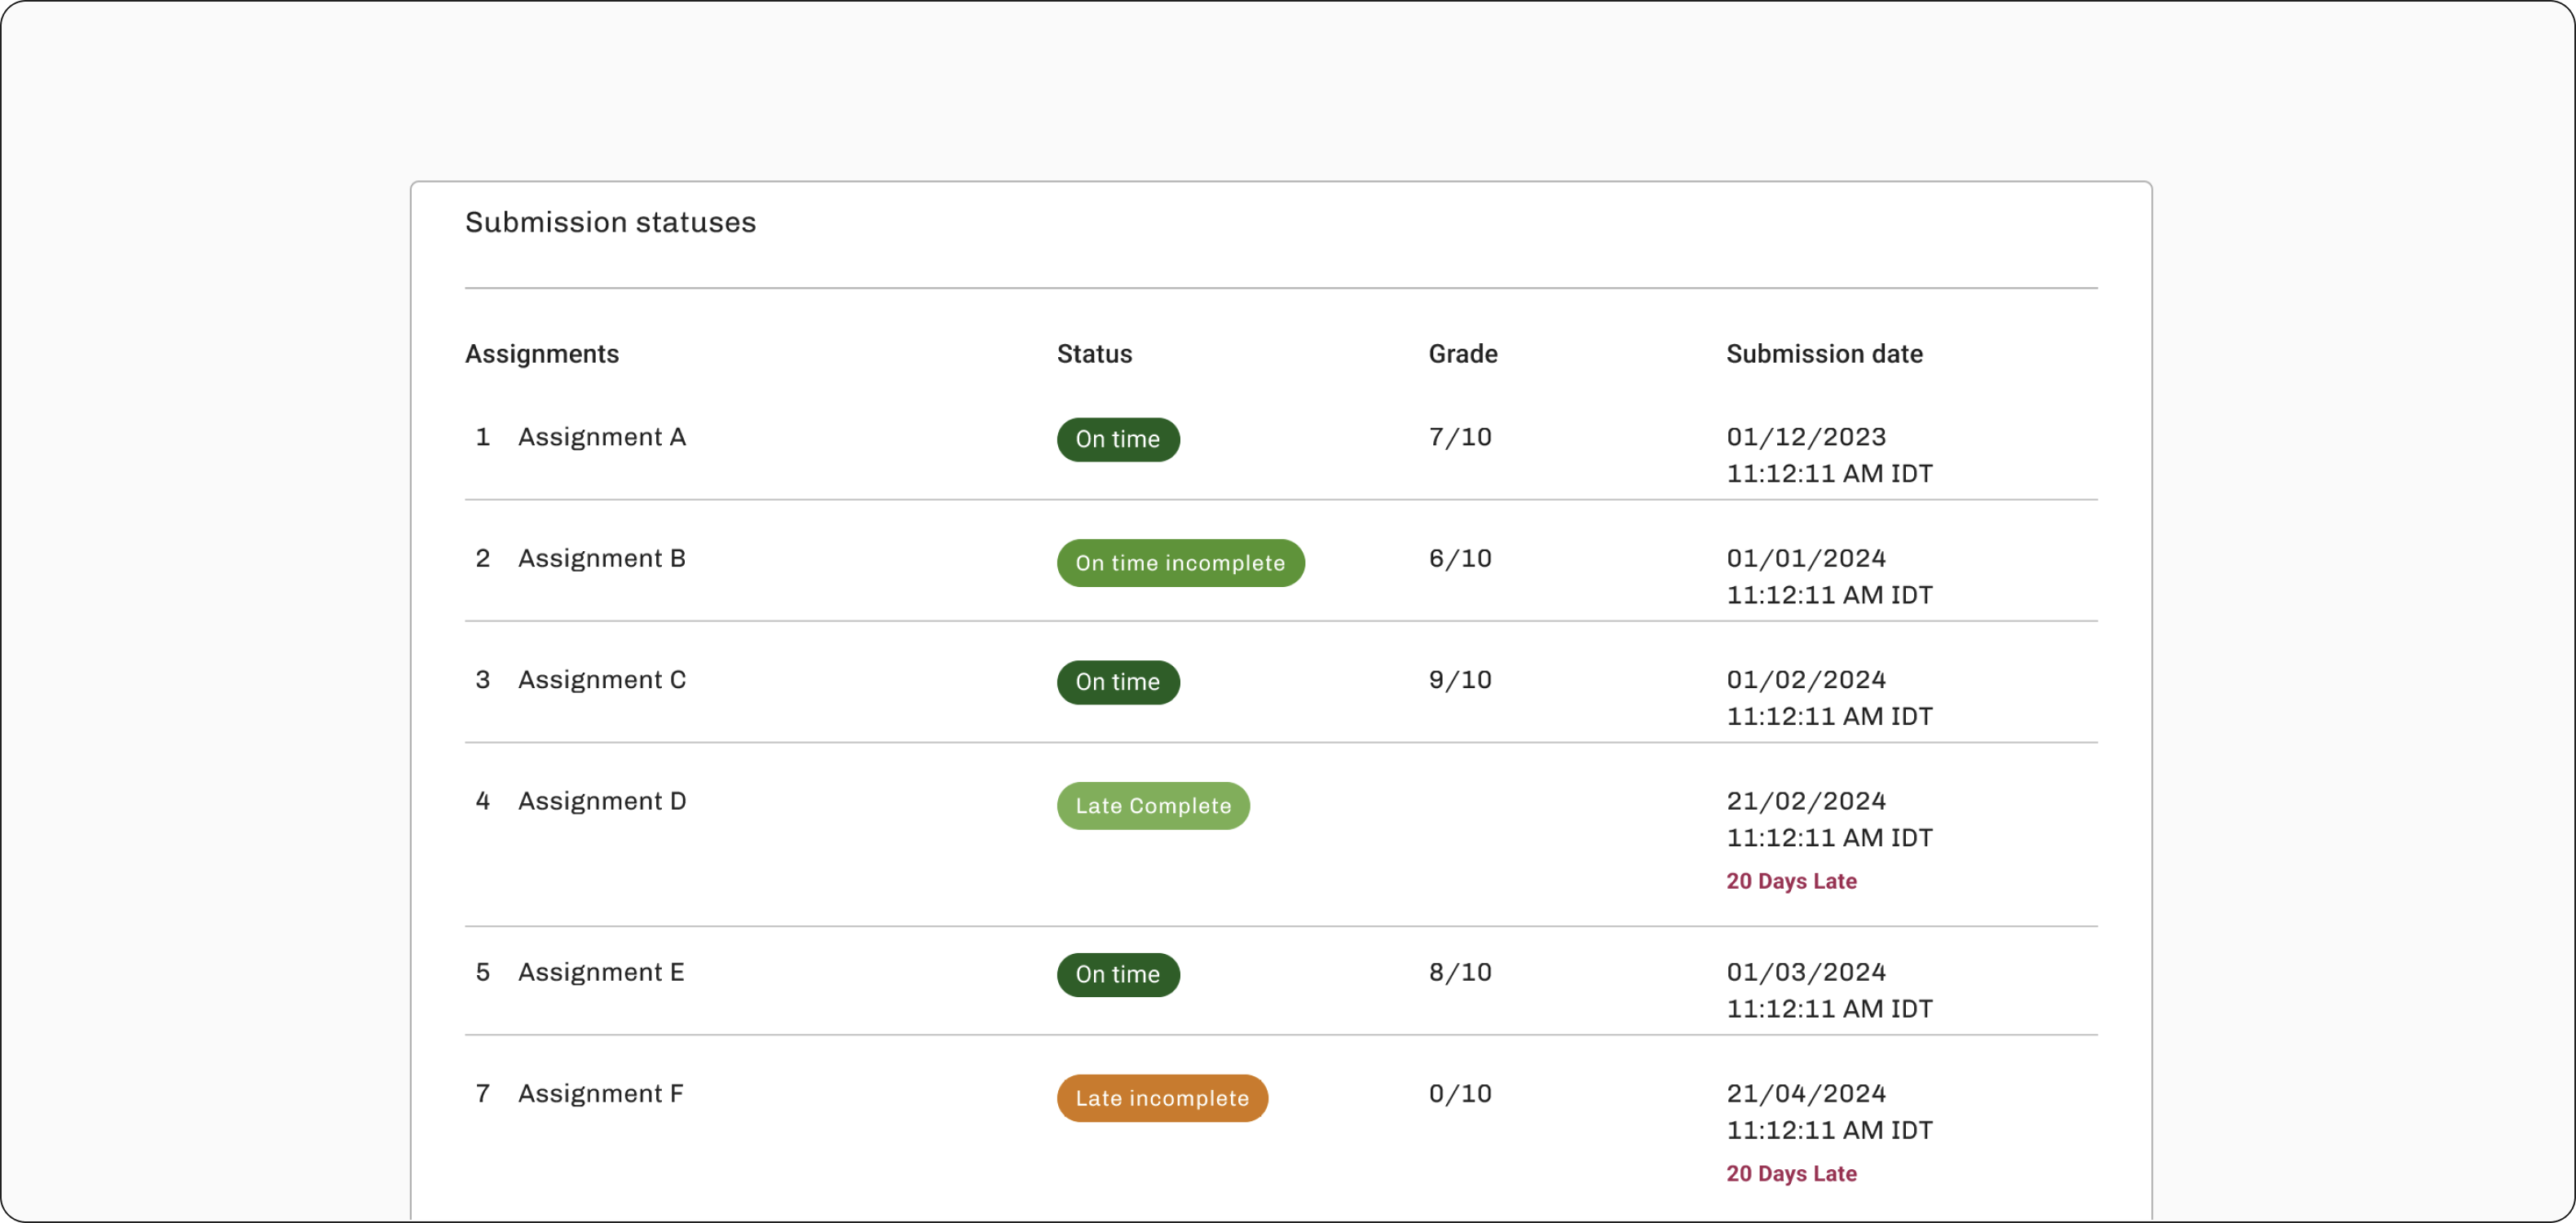
Task: Open Assignment A row title
Action: click(602, 437)
